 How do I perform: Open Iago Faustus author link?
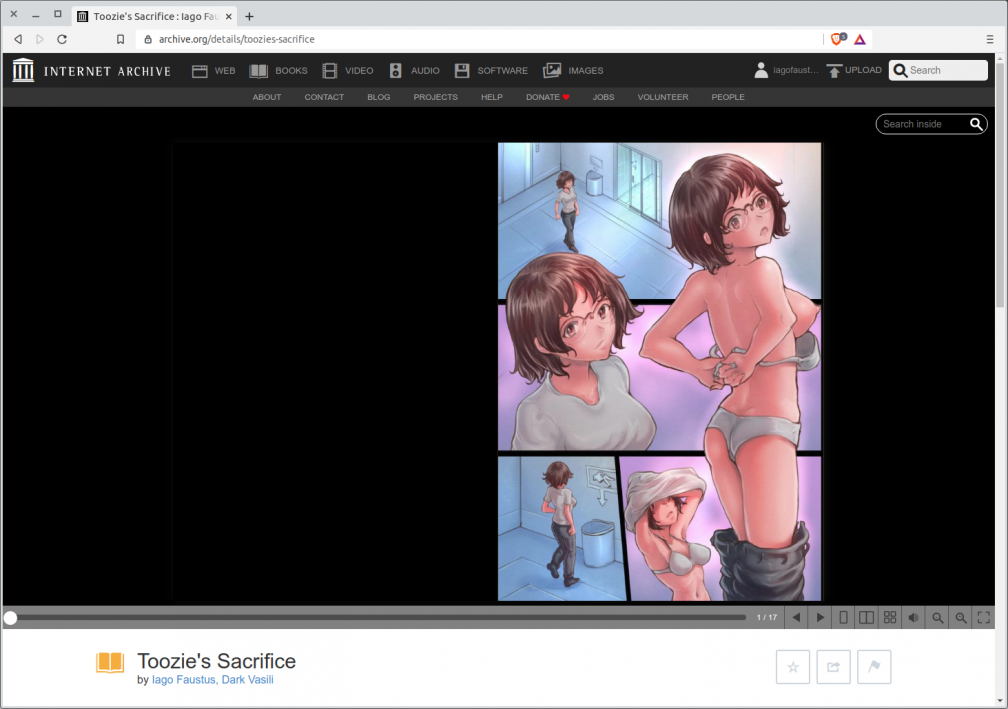(184, 680)
